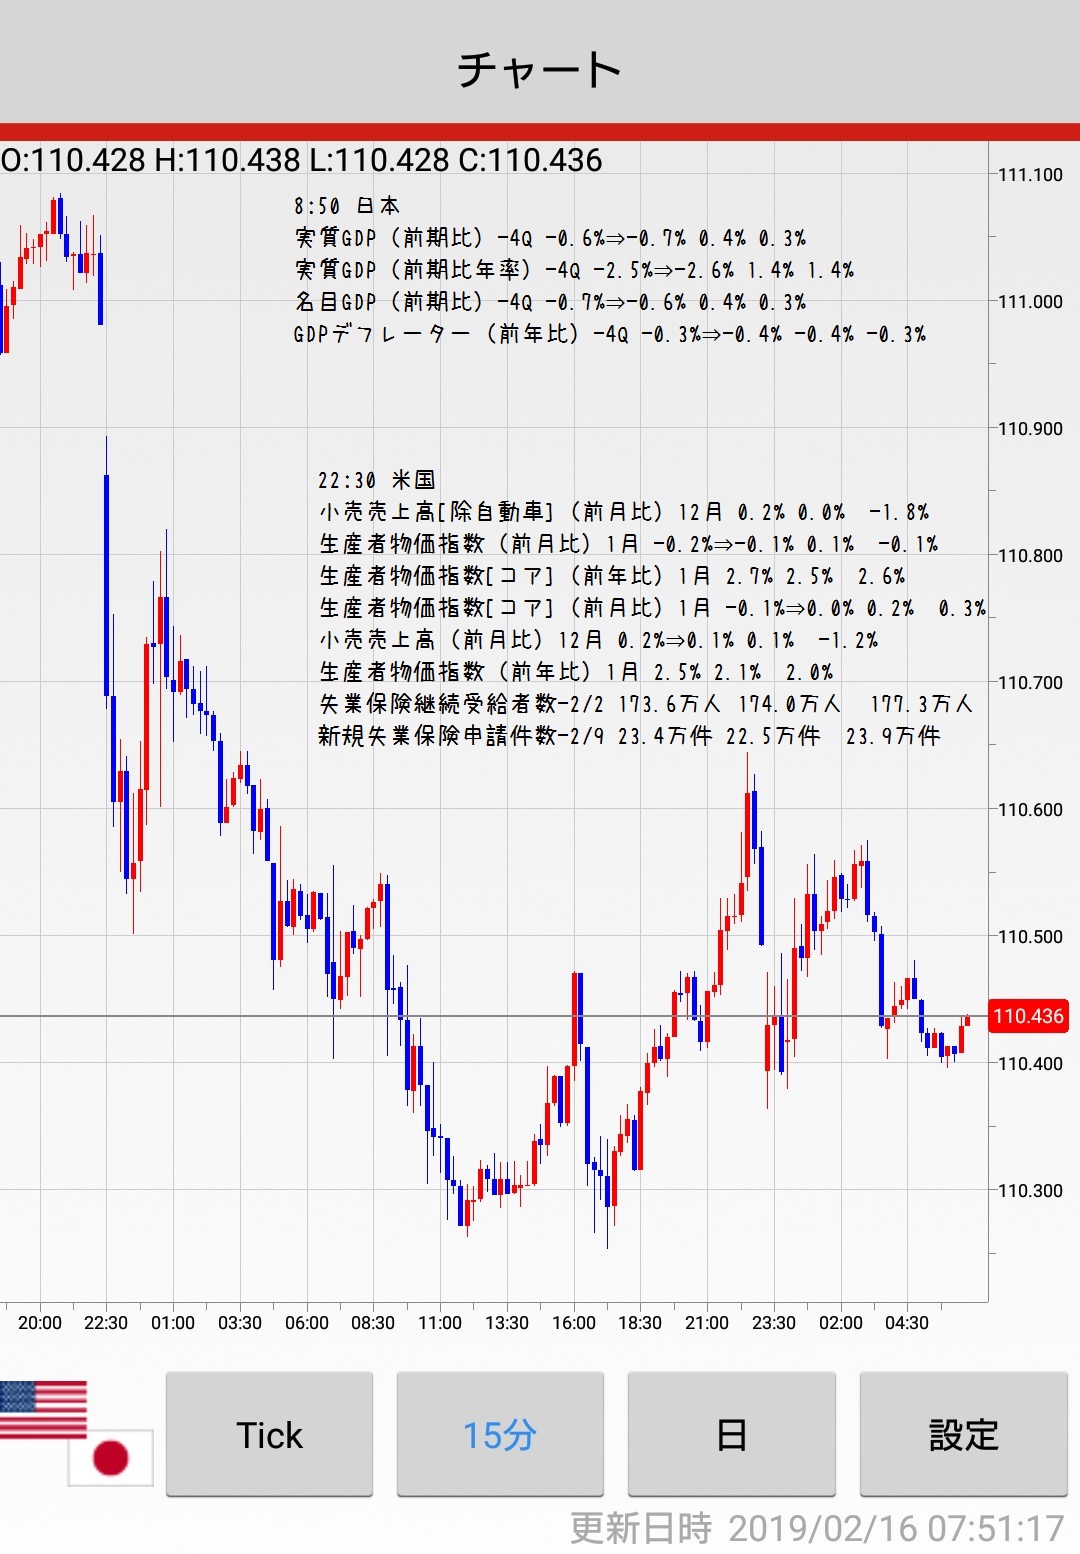Tap the red 110.436 current price tag
This screenshot has height=1554, width=1080.
(1027, 1016)
